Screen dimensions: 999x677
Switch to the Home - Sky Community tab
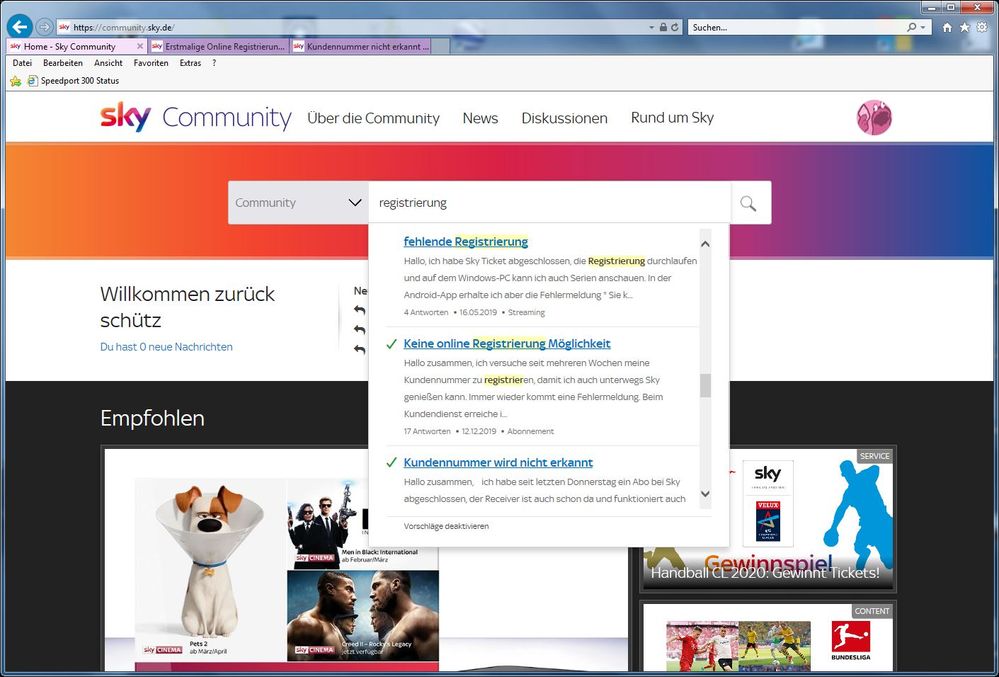[x=76, y=46]
